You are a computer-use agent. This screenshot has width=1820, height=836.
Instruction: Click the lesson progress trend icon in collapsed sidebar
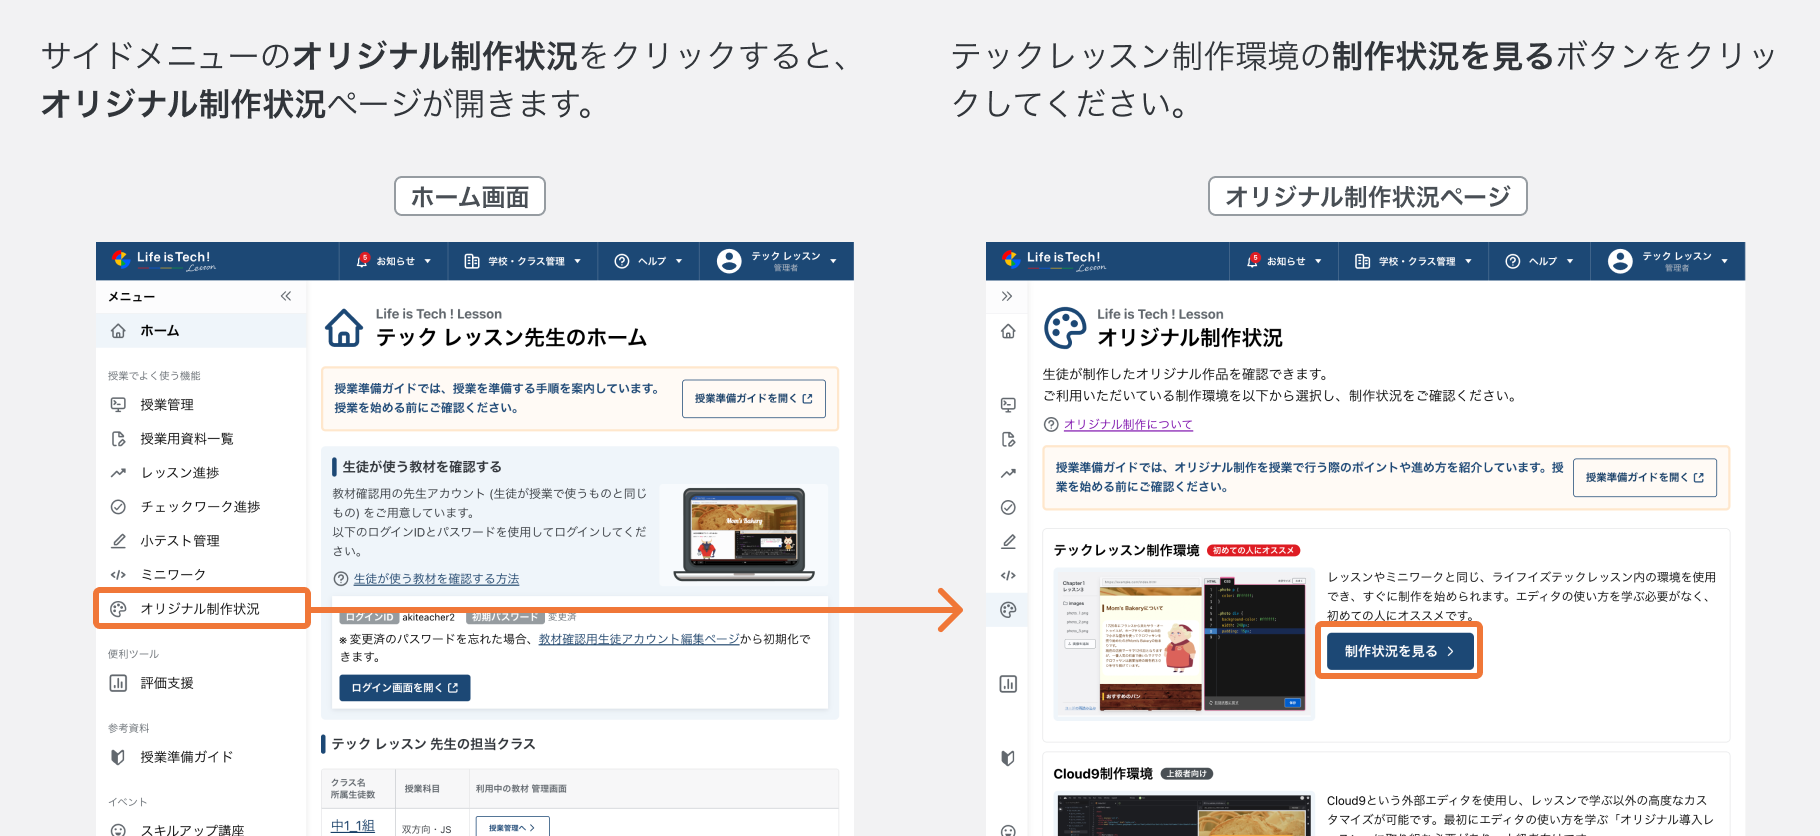[1008, 473]
